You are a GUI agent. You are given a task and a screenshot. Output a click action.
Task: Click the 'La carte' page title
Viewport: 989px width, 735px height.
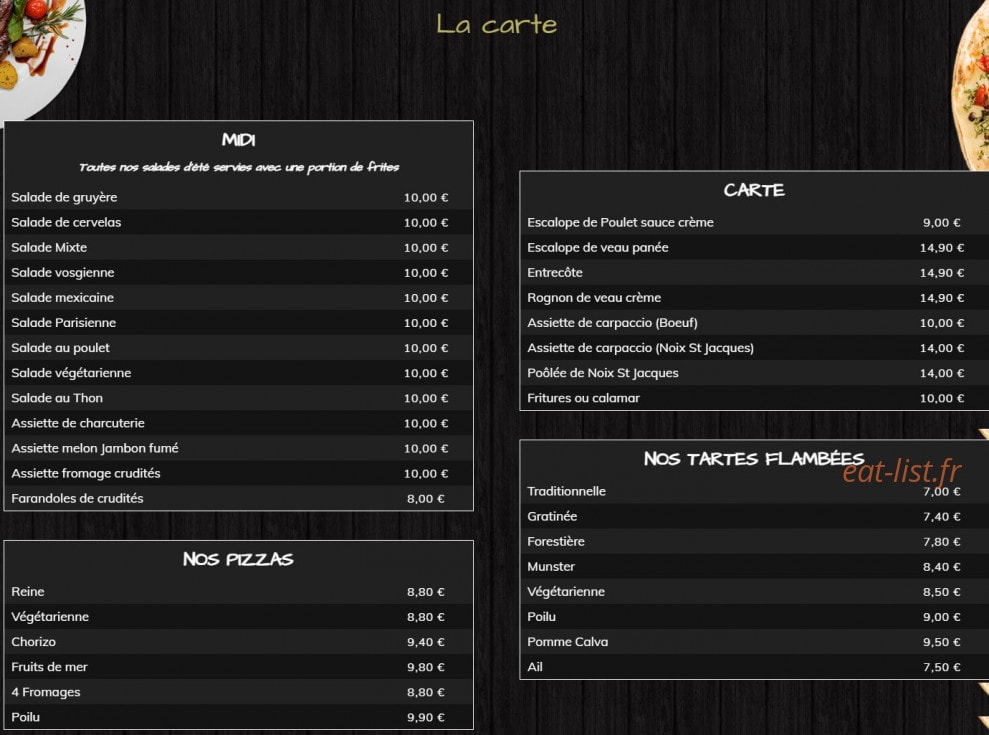click(x=496, y=25)
